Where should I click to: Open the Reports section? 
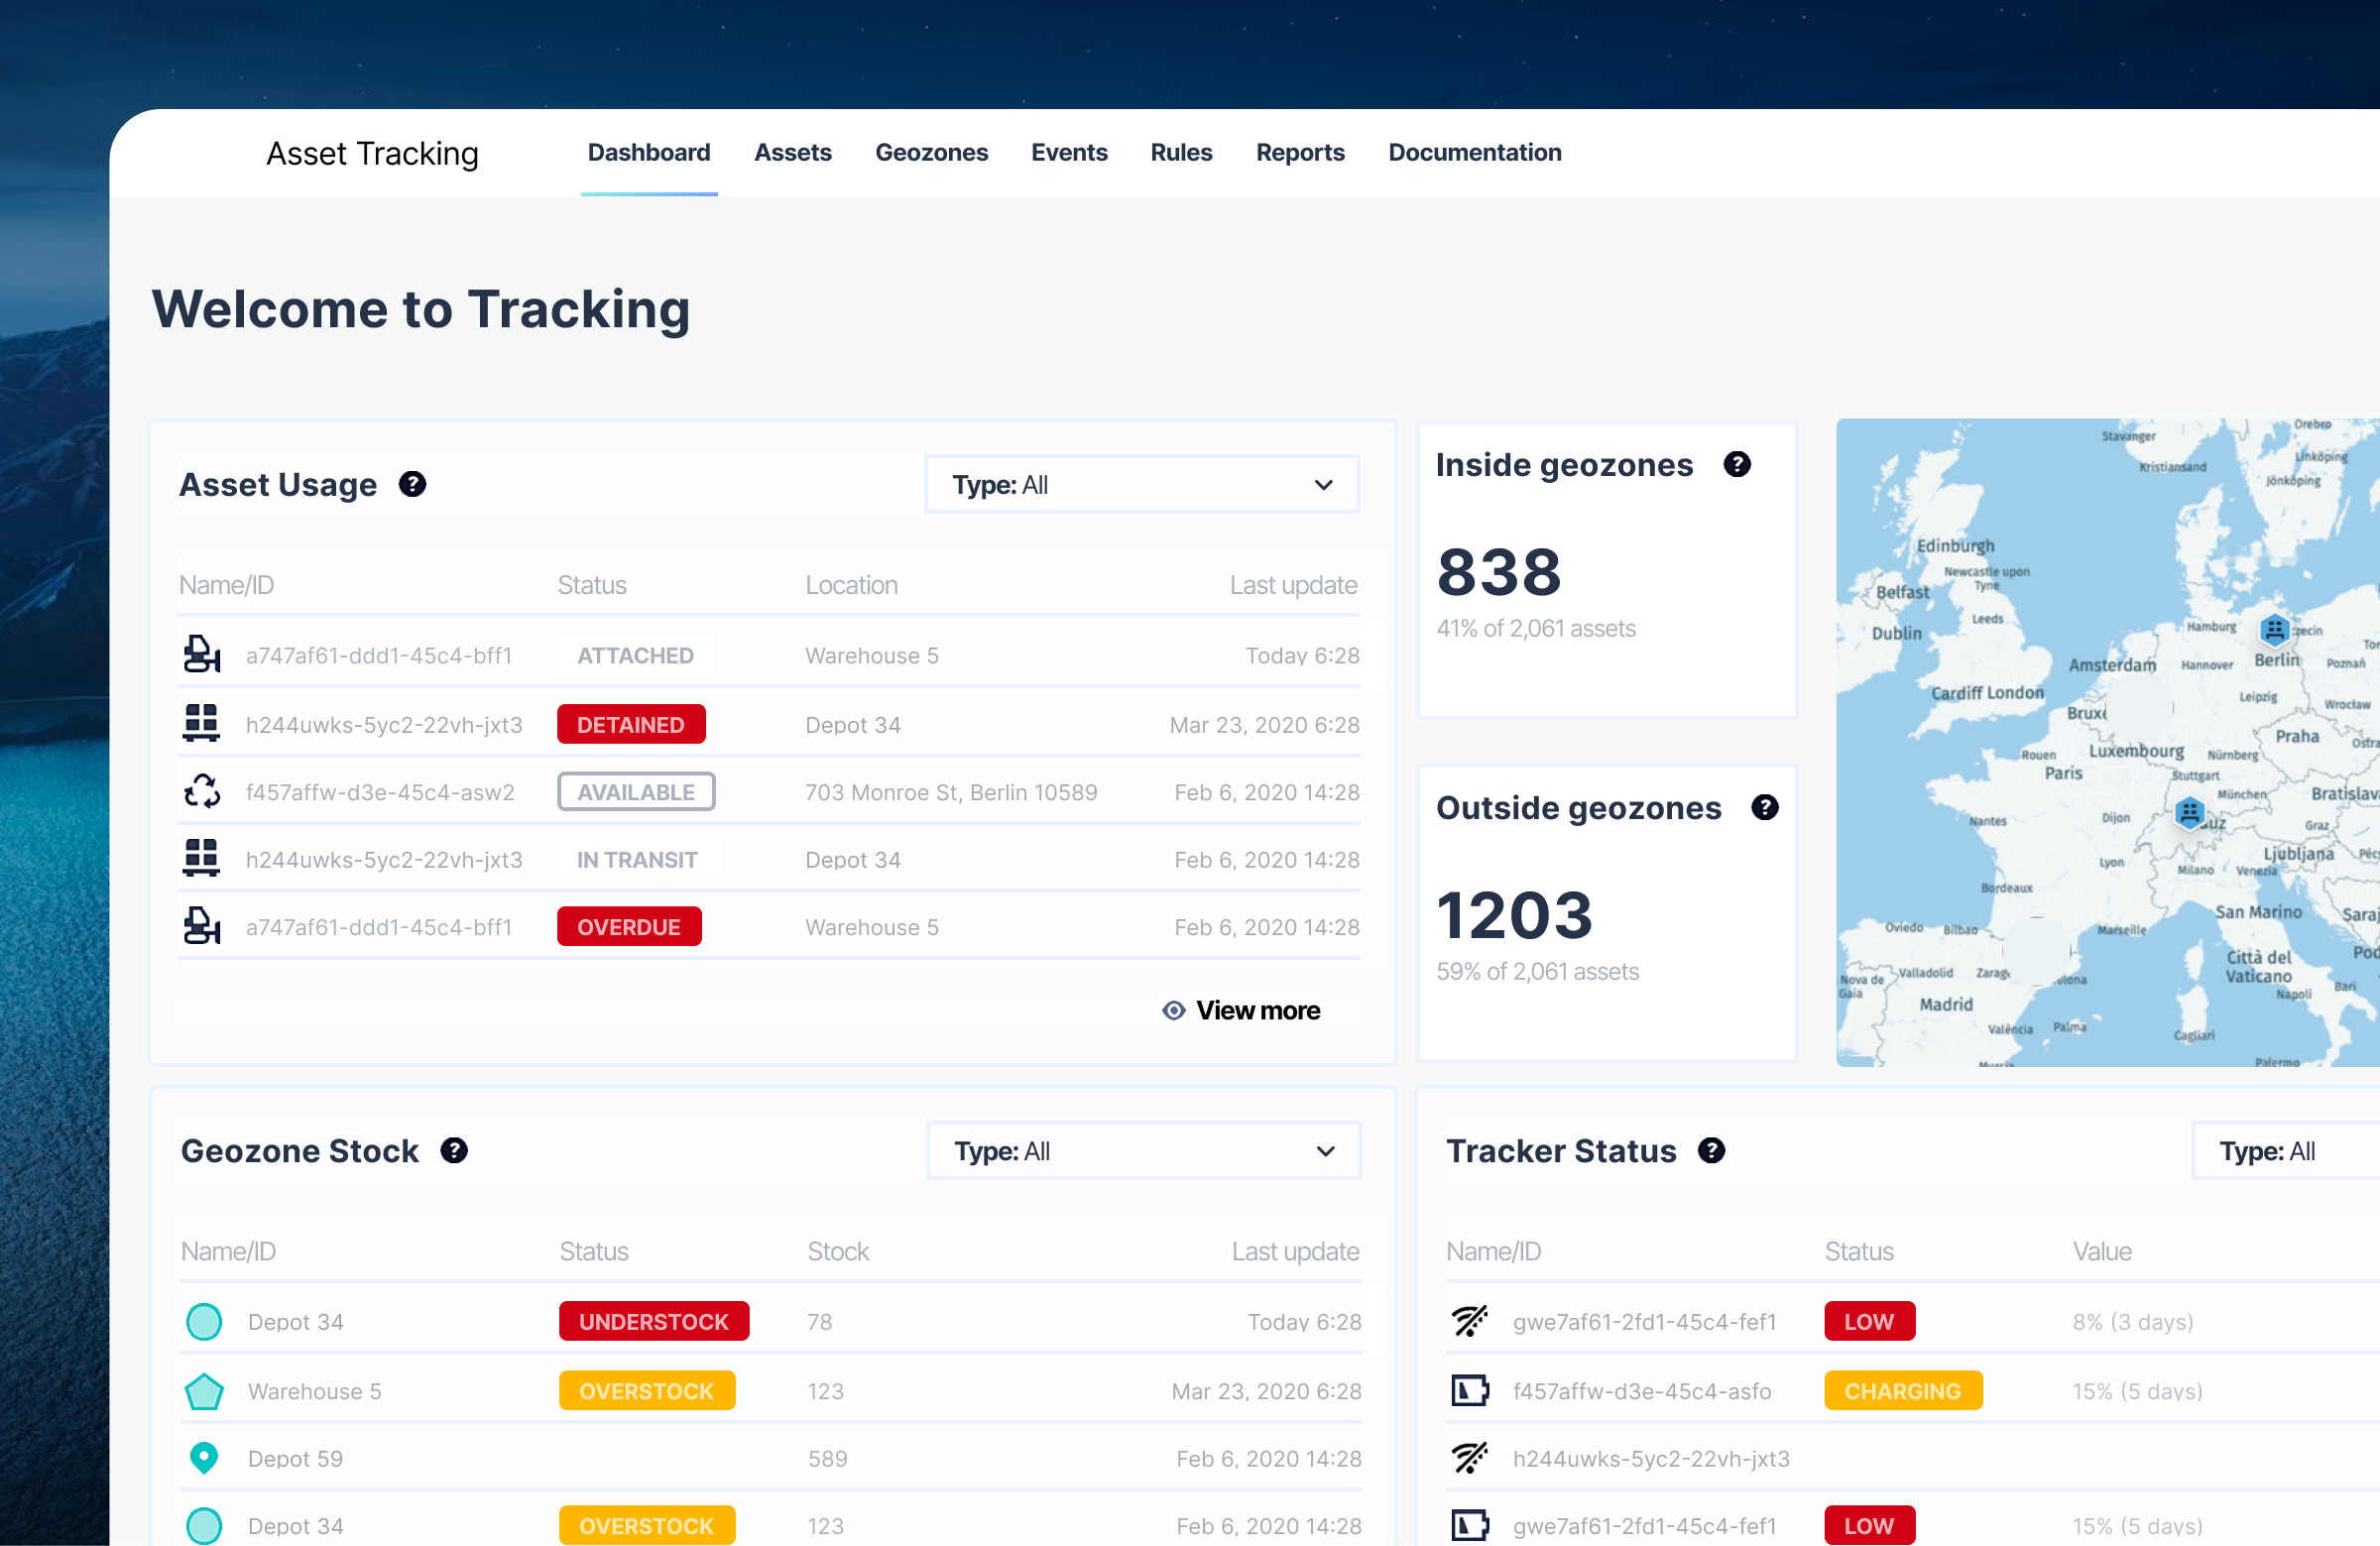(1300, 152)
